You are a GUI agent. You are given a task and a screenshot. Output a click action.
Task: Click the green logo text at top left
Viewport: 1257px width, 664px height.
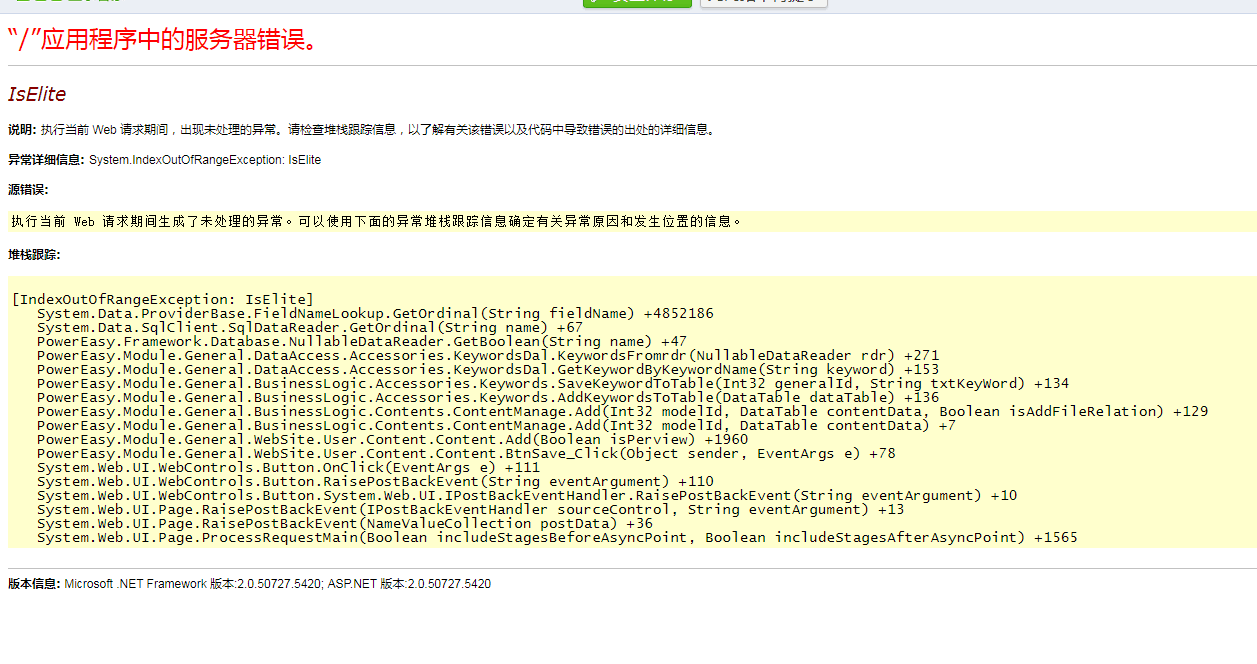68,3
